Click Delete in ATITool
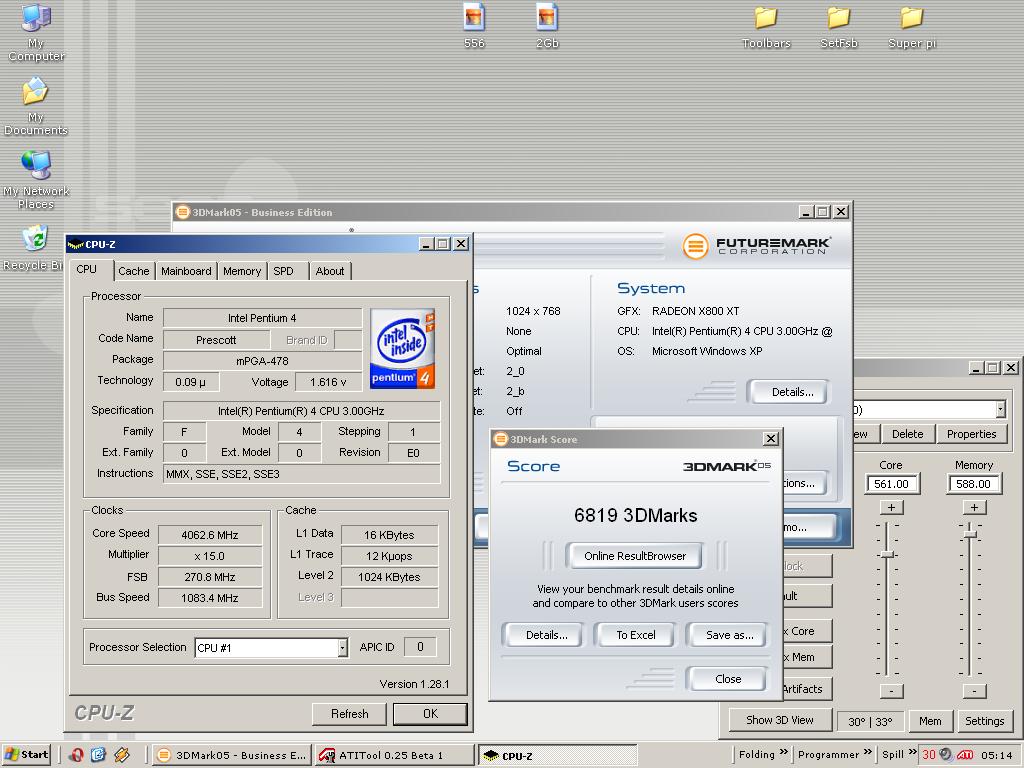1024x768 pixels. click(x=907, y=434)
